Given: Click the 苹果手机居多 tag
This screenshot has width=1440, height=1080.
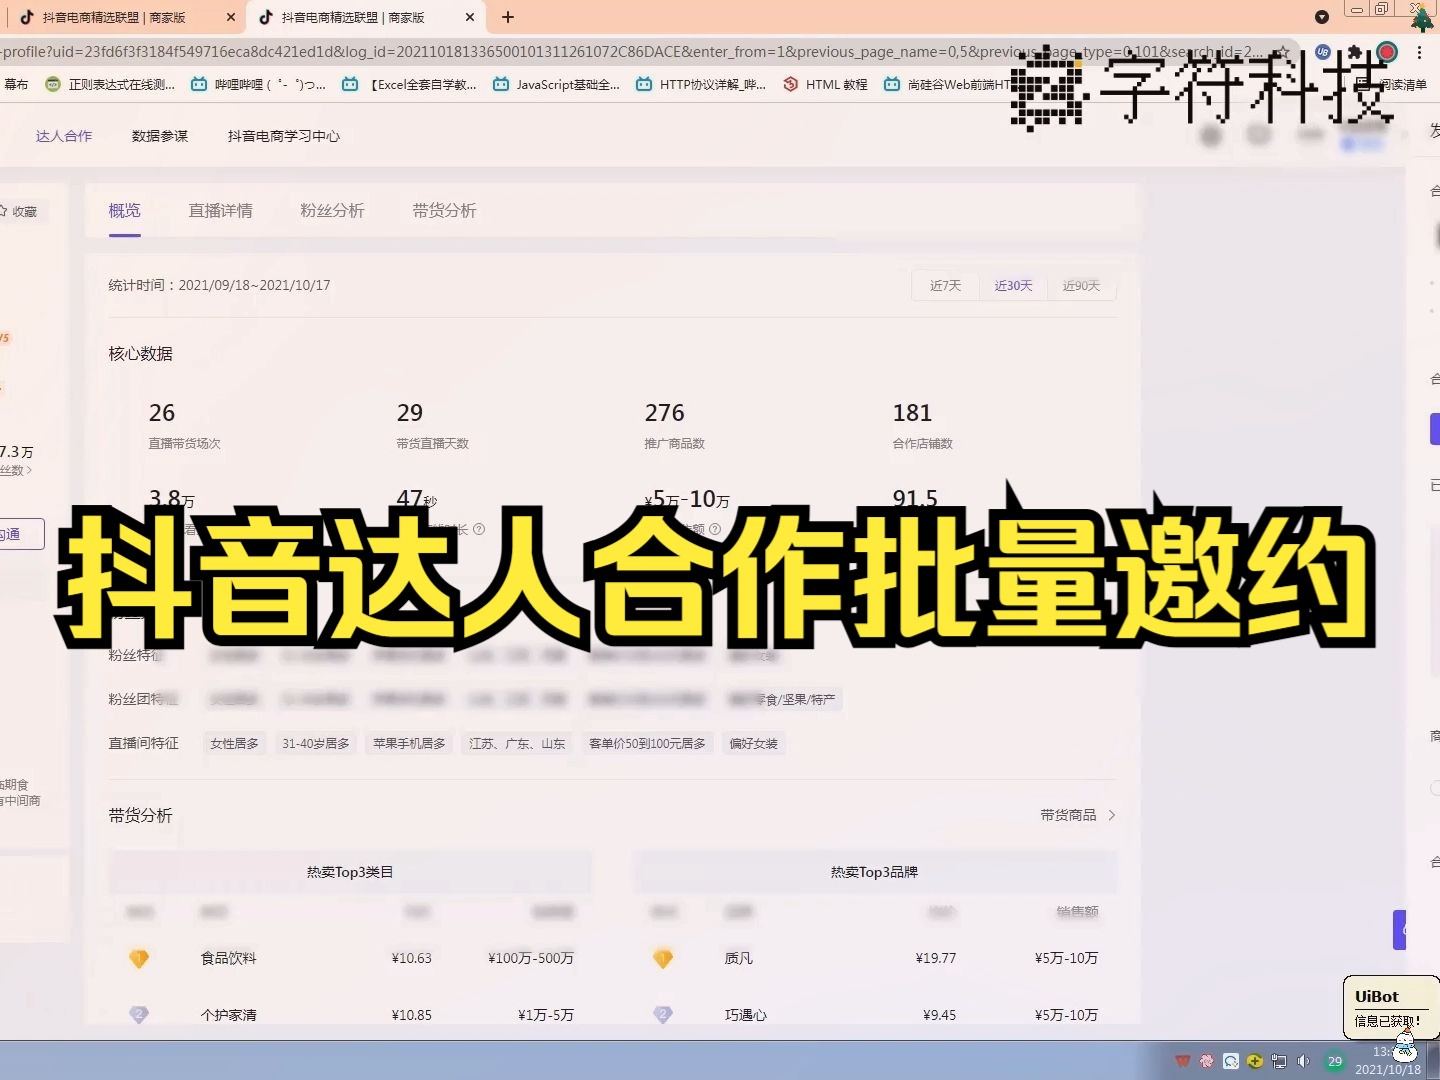Looking at the screenshot, I should pyautogui.click(x=409, y=743).
